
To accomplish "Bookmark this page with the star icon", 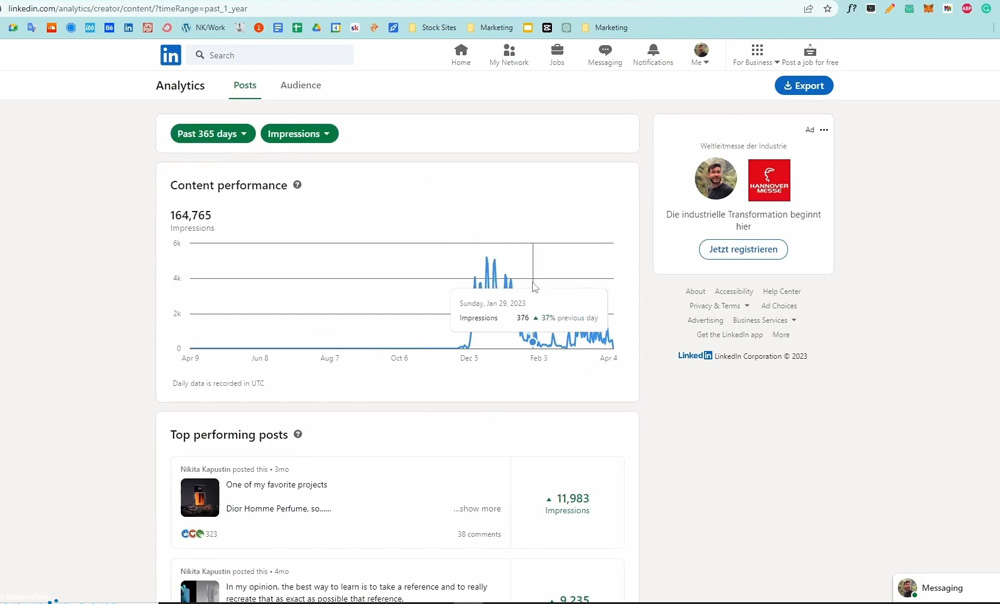I will pos(827,8).
